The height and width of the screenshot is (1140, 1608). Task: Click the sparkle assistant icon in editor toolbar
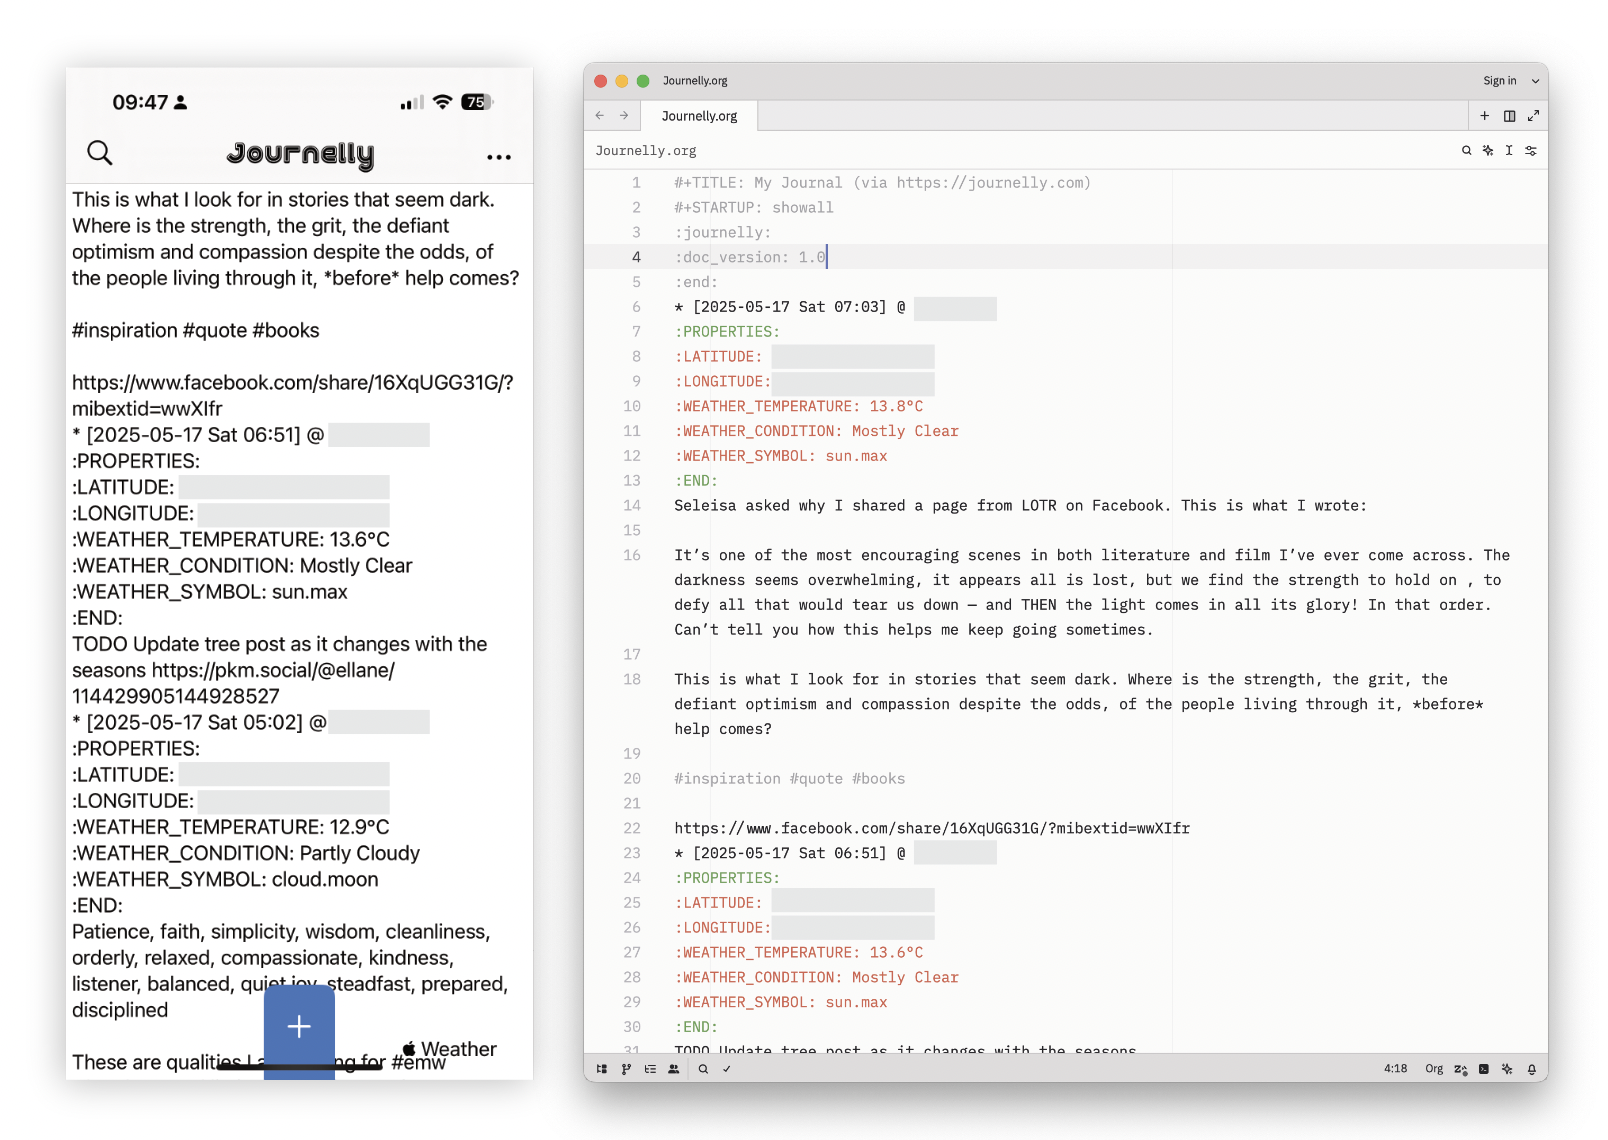tap(1488, 151)
